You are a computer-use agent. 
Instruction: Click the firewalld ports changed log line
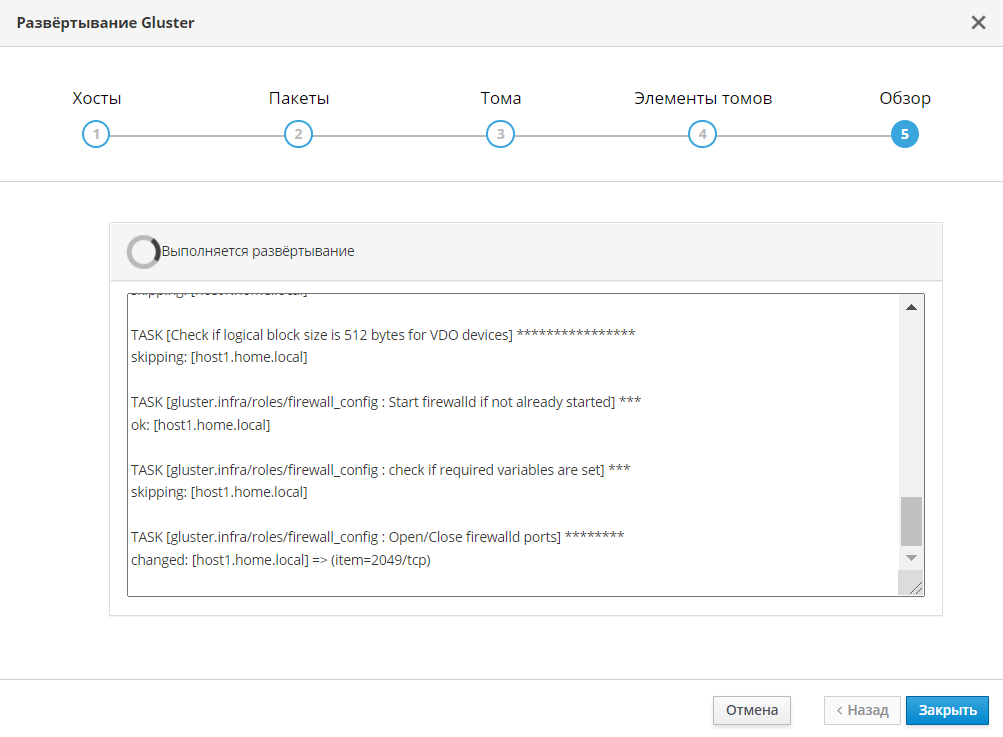coord(281,560)
